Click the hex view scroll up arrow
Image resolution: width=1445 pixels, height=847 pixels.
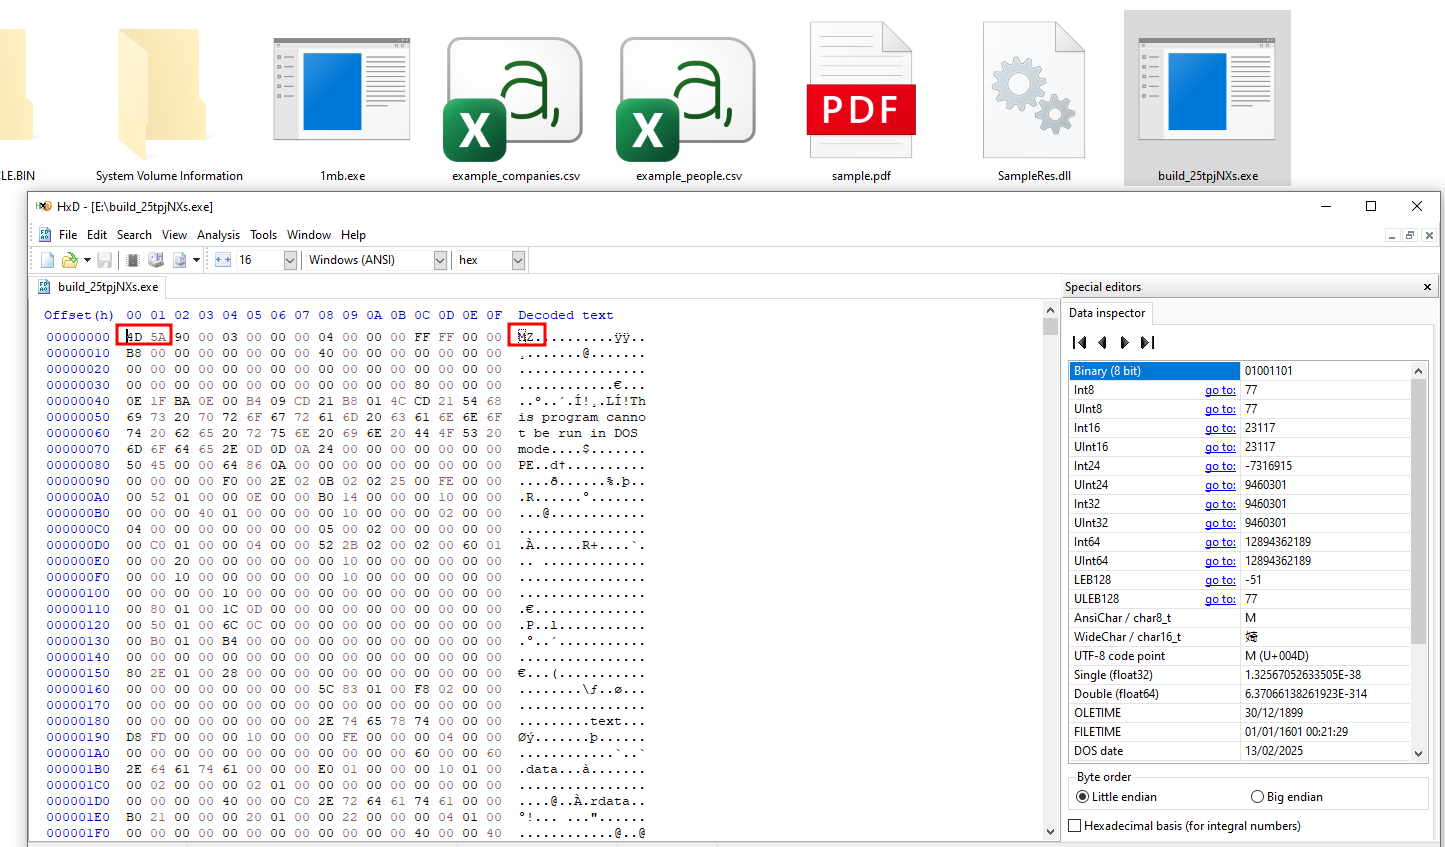click(x=1050, y=311)
